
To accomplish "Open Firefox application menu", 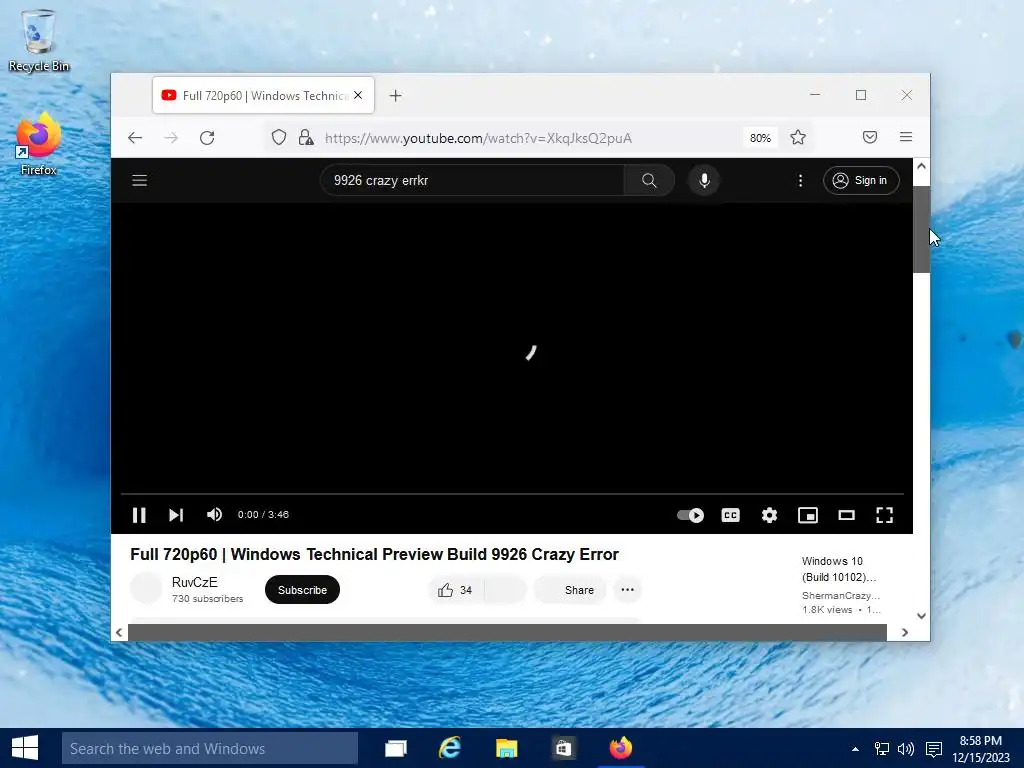I will (x=906, y=137).
